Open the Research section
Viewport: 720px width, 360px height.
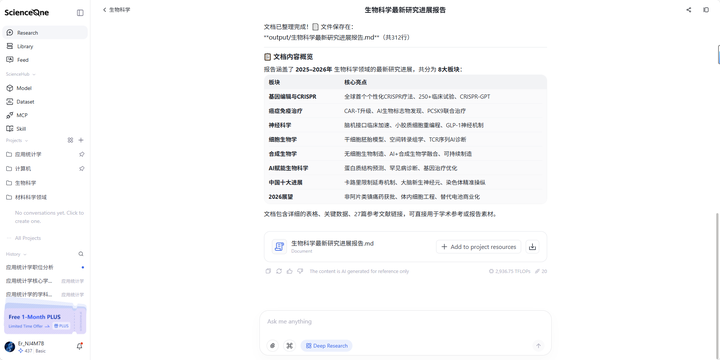click(x=45, y=33)
